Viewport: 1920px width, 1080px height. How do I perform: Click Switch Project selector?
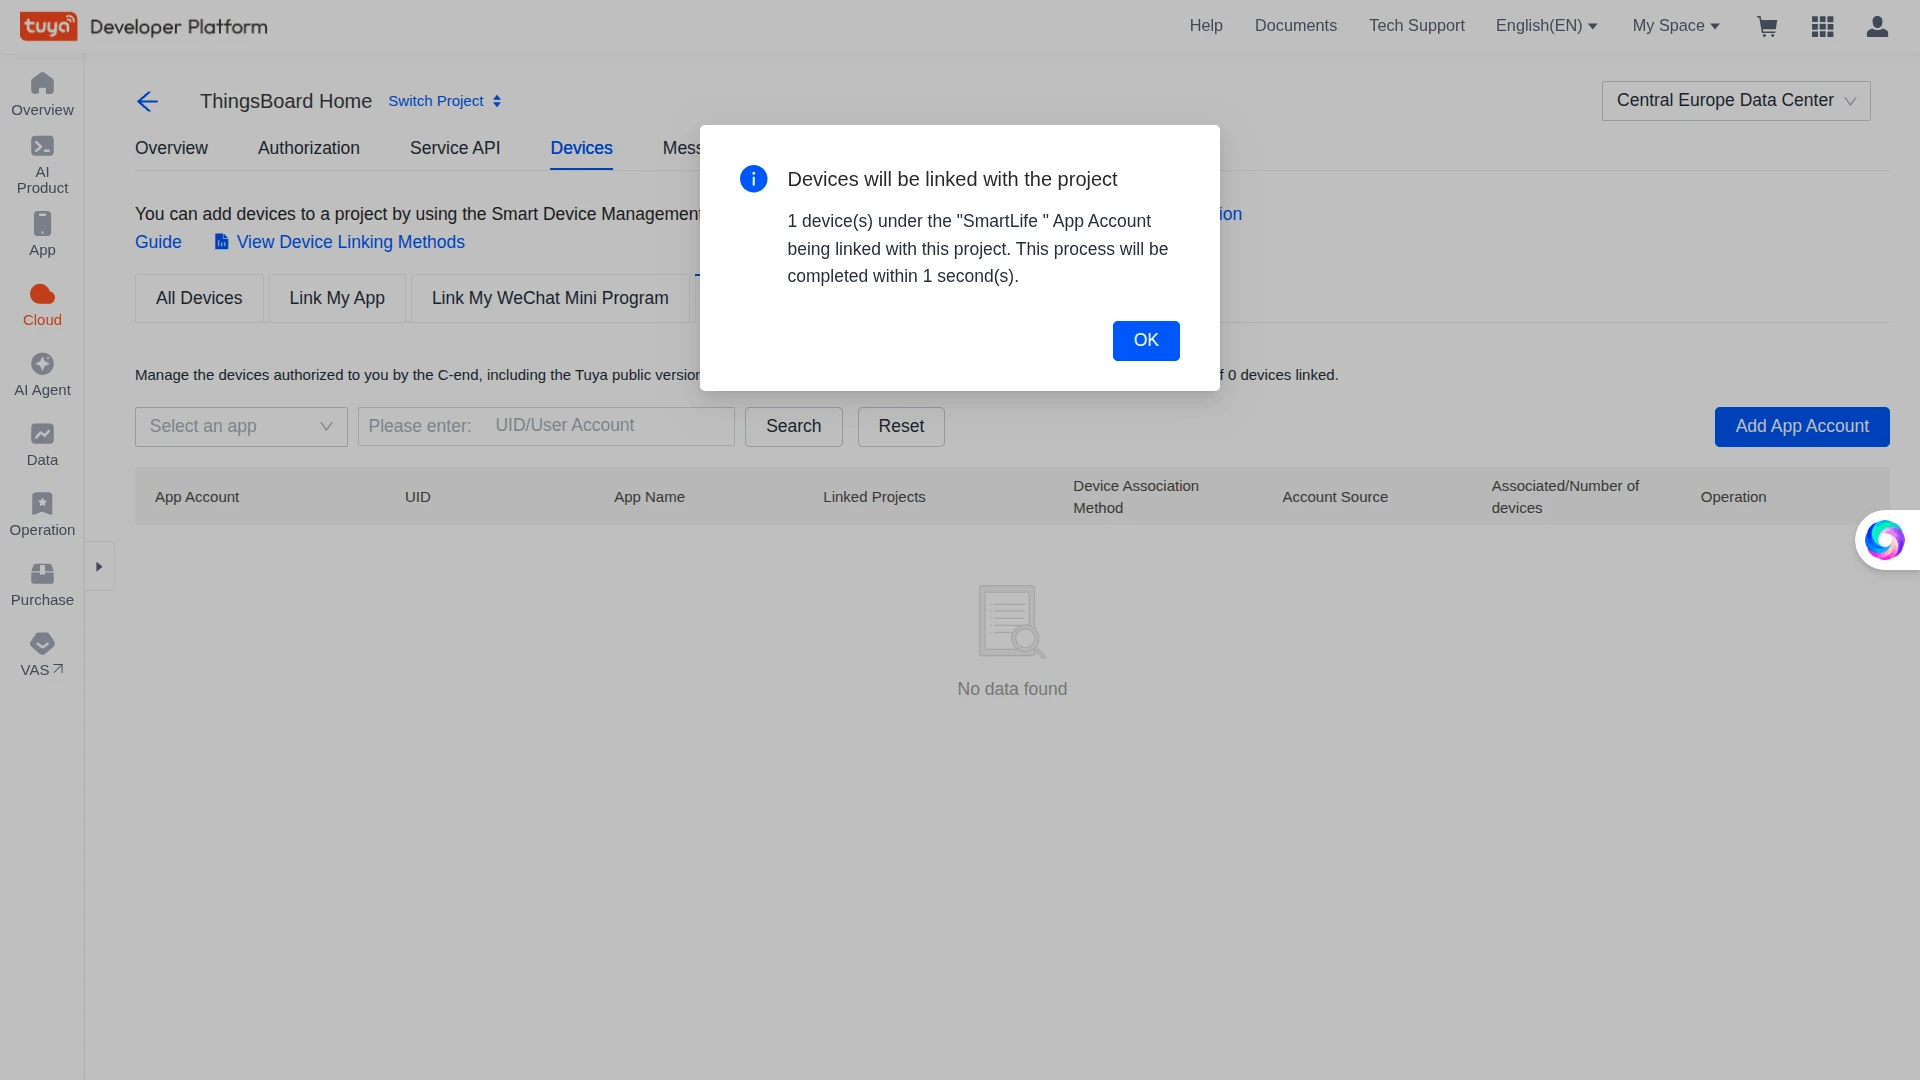pyautogui.click(x=445, y=101)
